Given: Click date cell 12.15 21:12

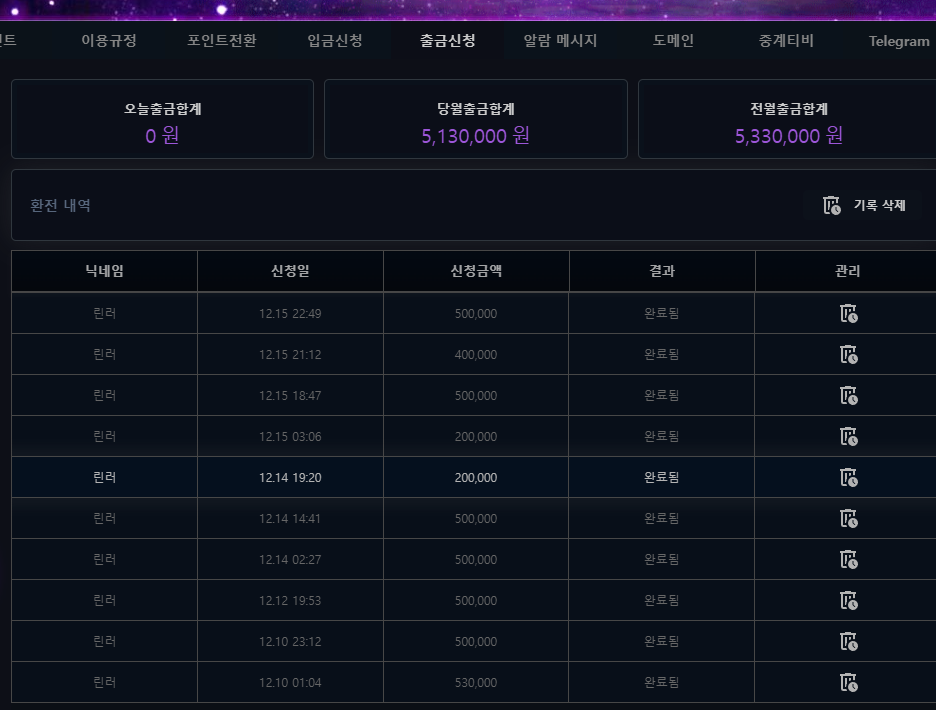Looking at the screenshot, I should (x=290, y=355).
